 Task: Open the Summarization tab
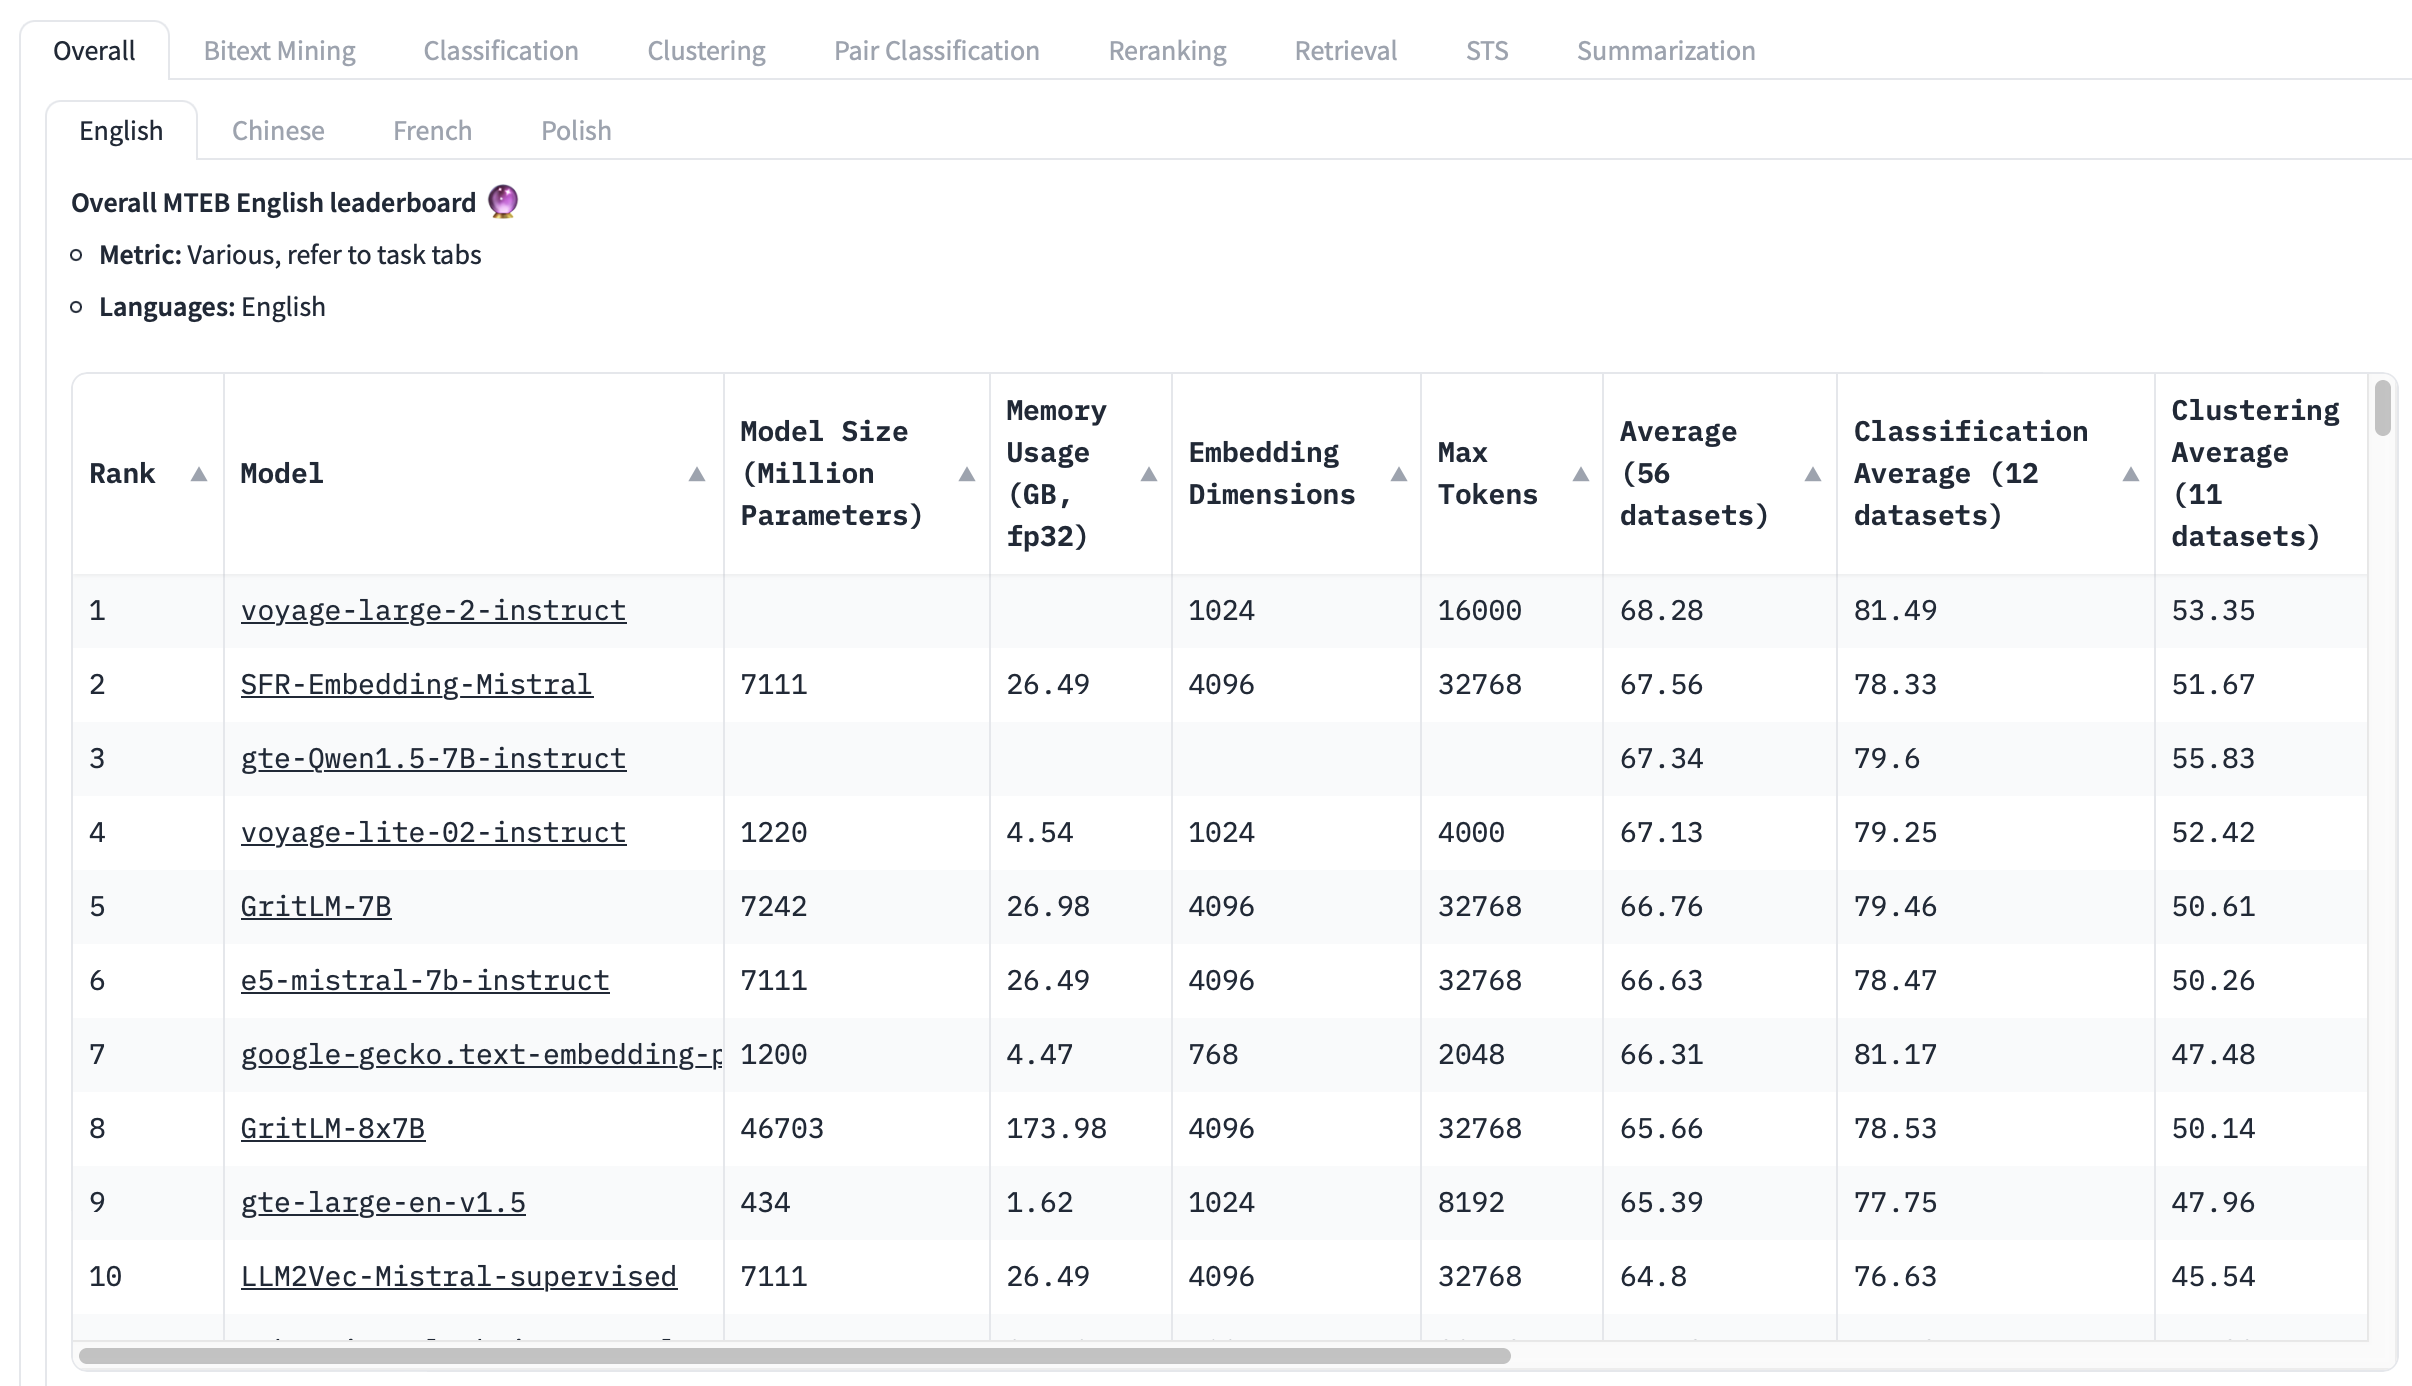pos(1665,51)
